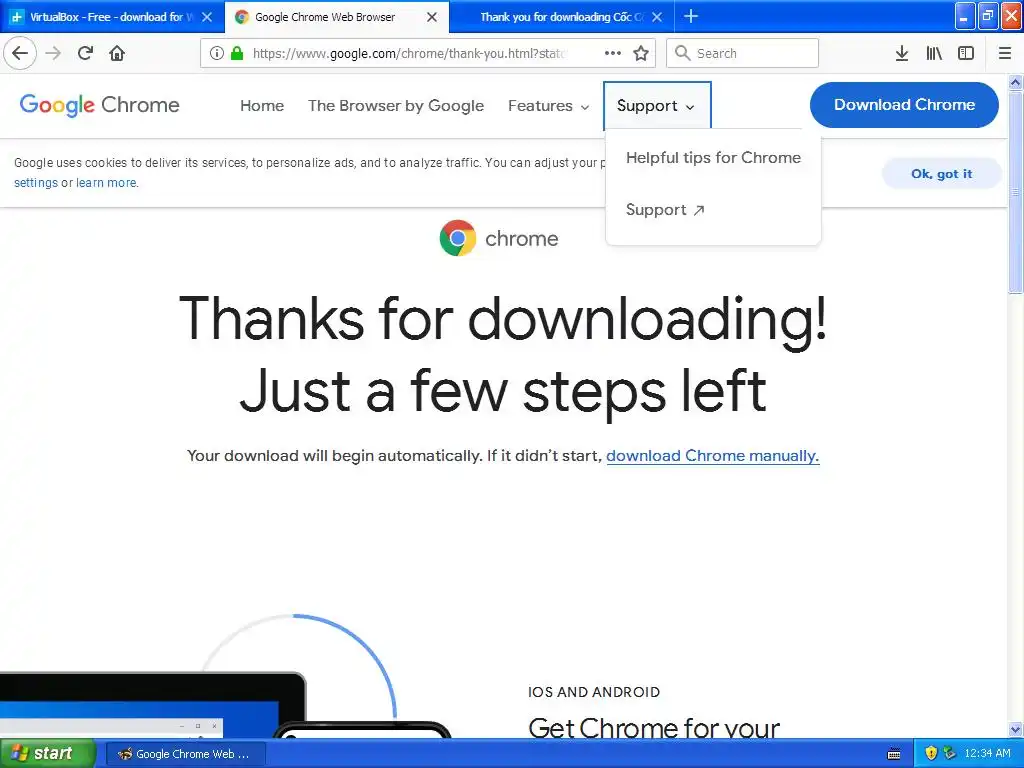Accept cookies with Ok, got it
The image size is (1024, 768).
pos(941,174)
